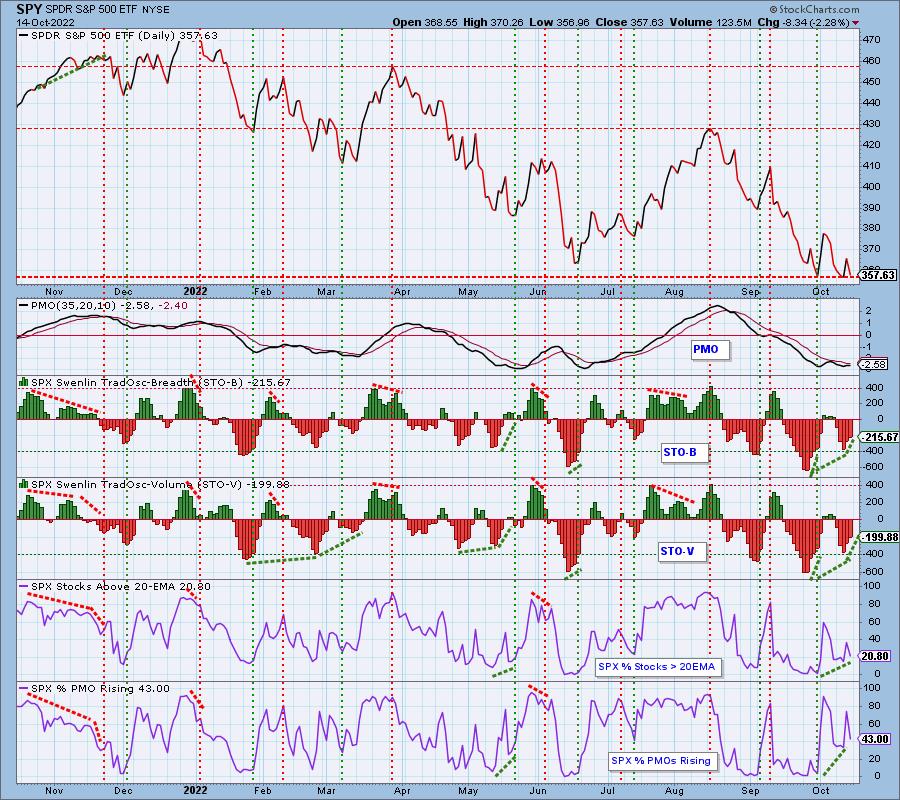This screenshot has width=900, height=800.
Task: Click the Chg -8.34 (-2.28%) value
Action: tap(804, 22)
